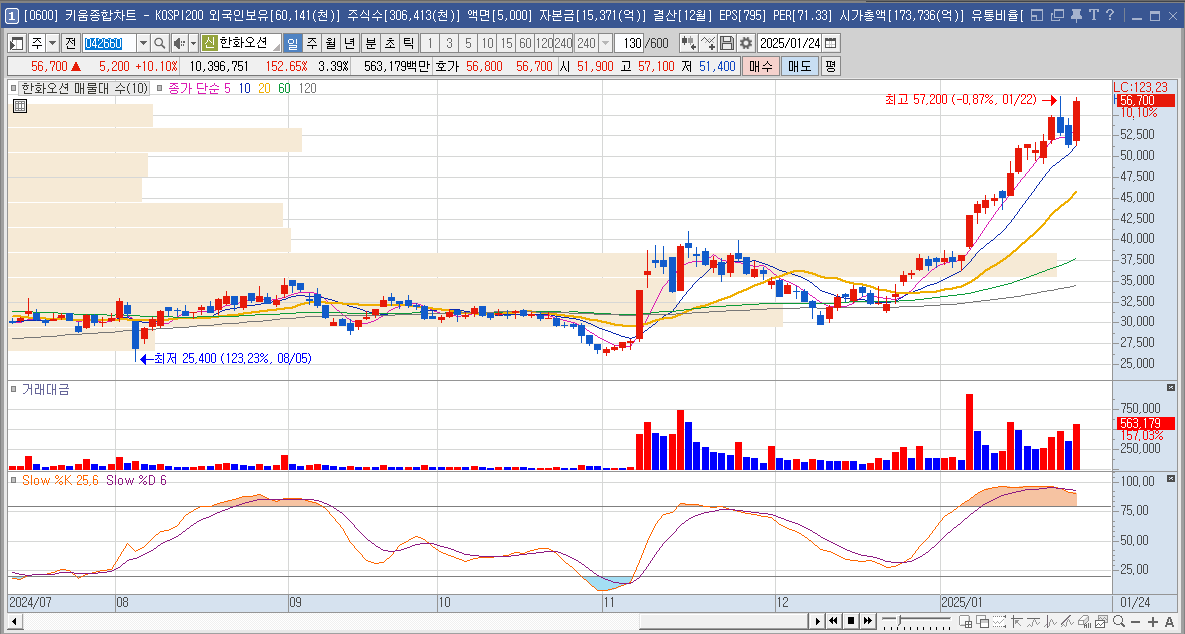
Task: Fast forward the chart replay
Action: pos(868,621)
